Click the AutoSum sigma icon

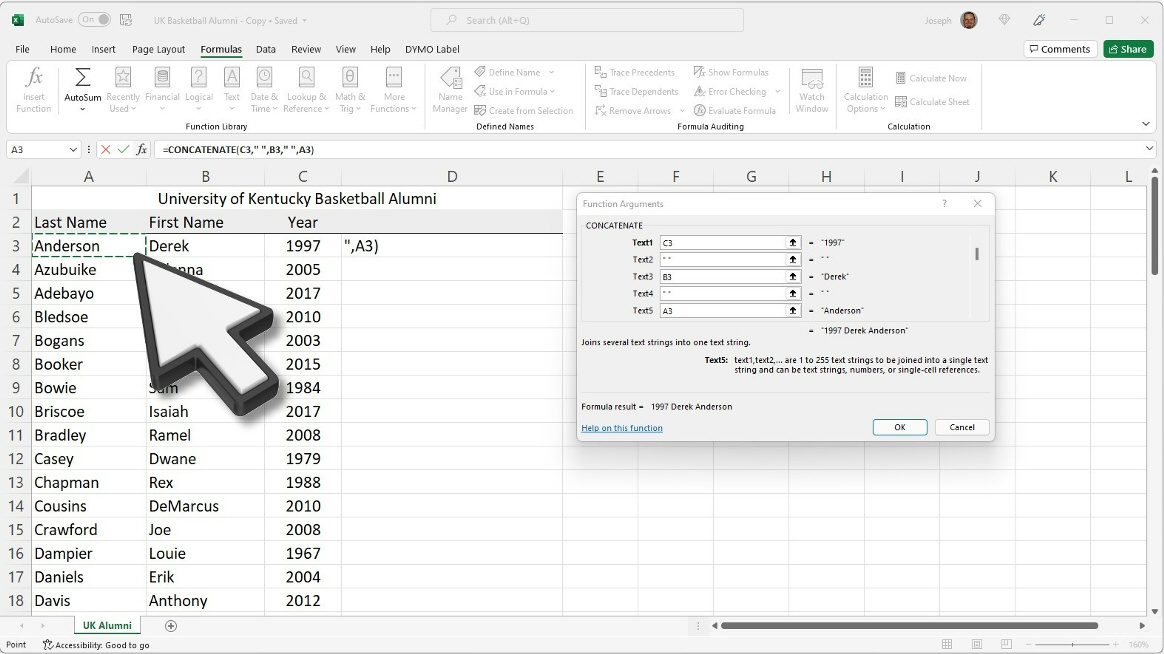click(x=82, y=76)
